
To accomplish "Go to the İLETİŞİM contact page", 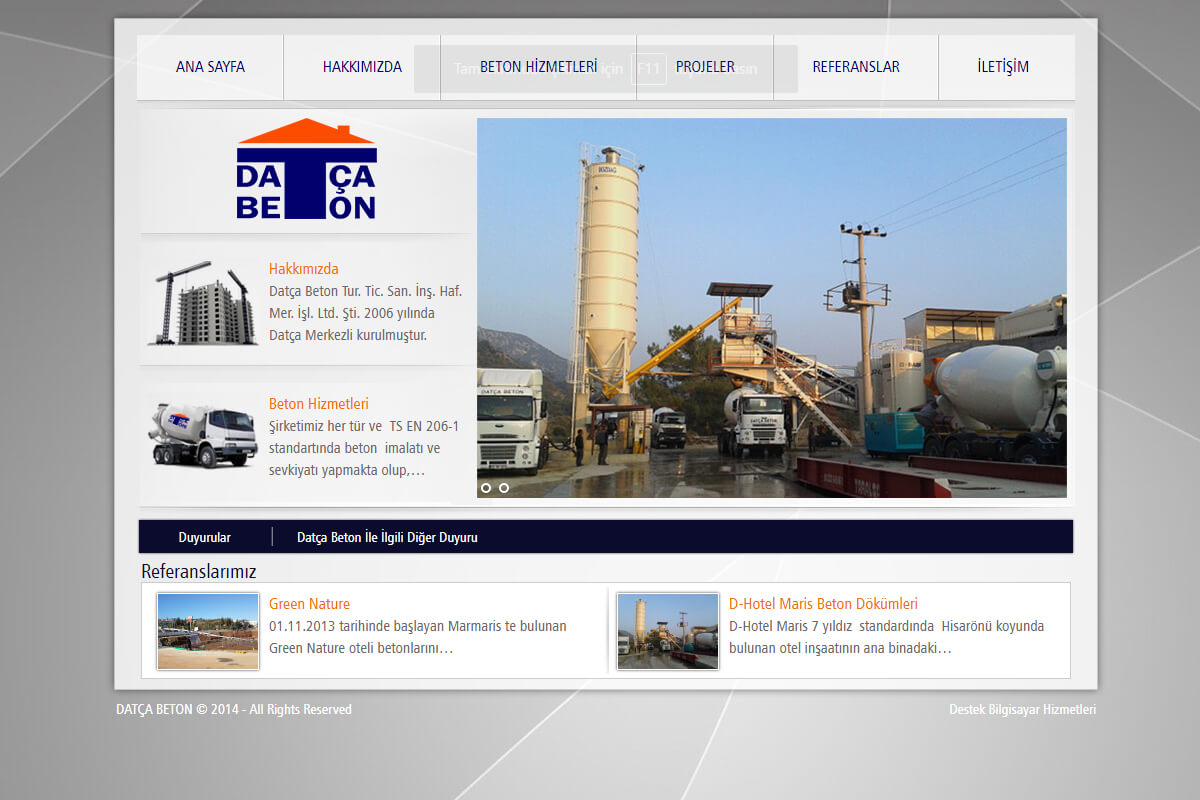I will click(x=1003, y=67).
